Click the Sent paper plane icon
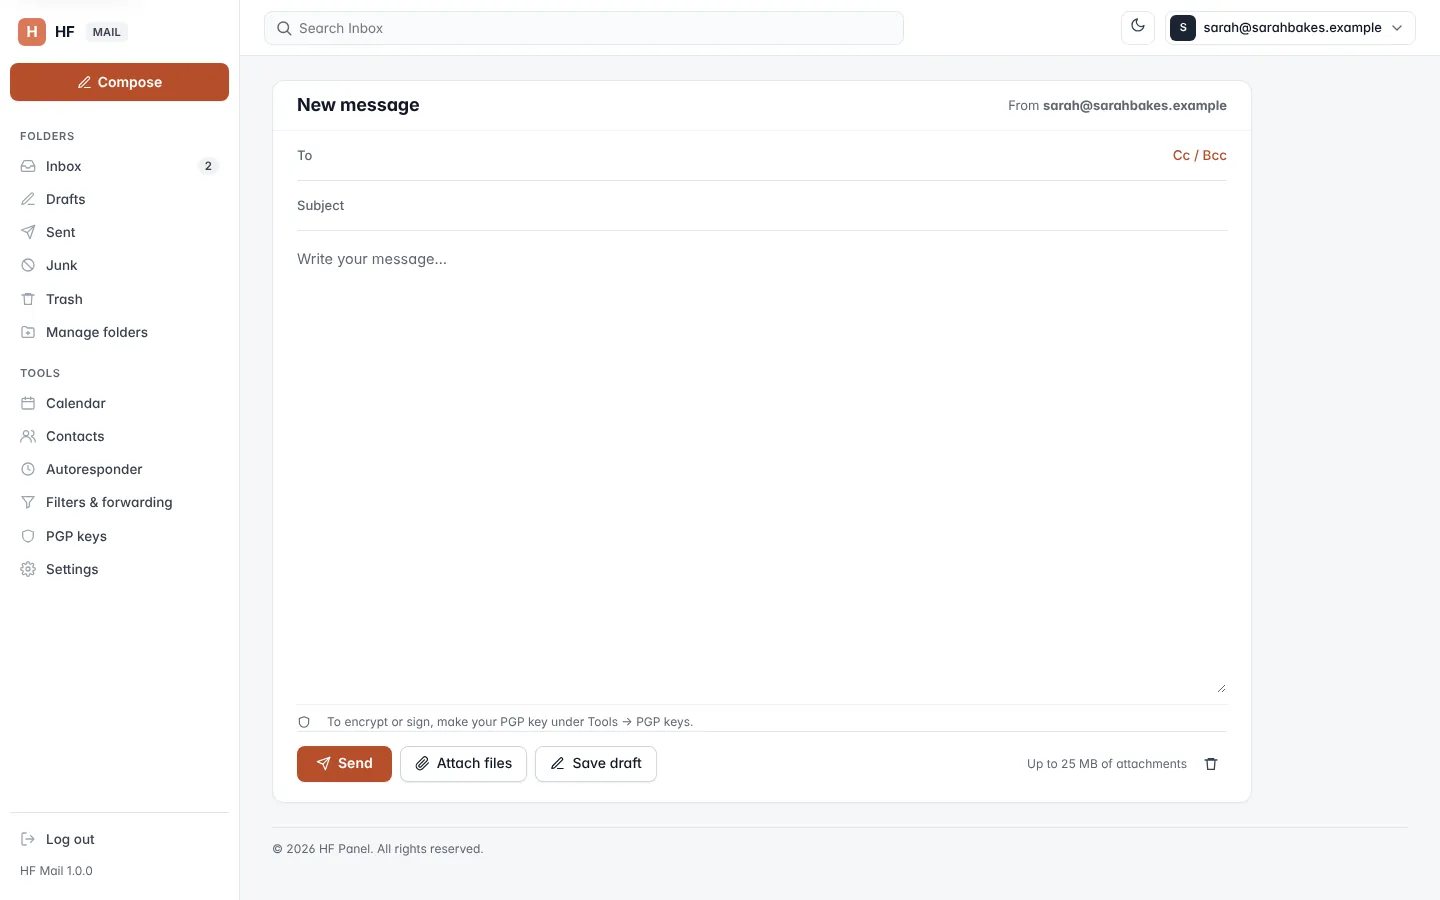This screenshot has height=900, width=1440. point(28,232)
